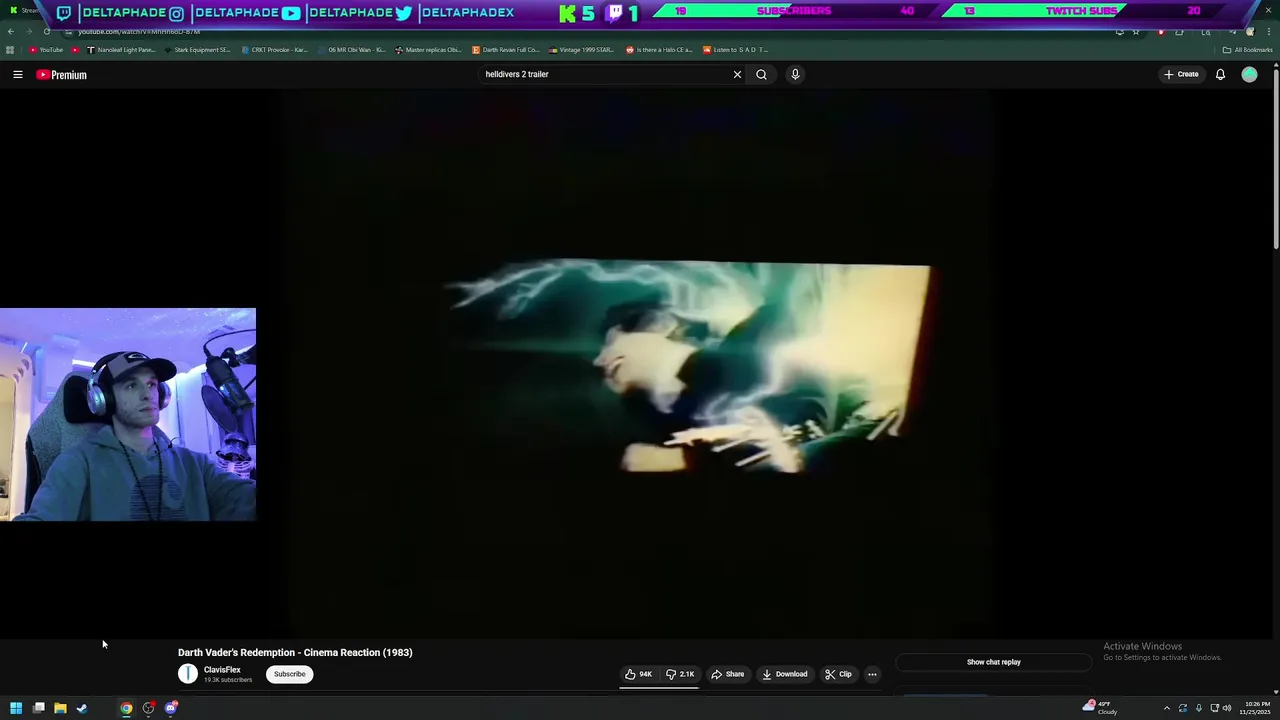Viewport: 1280px width, 720px height.
Task: Click the browser address bar URL
Action: pyautogui.click(x=139, y=32)
